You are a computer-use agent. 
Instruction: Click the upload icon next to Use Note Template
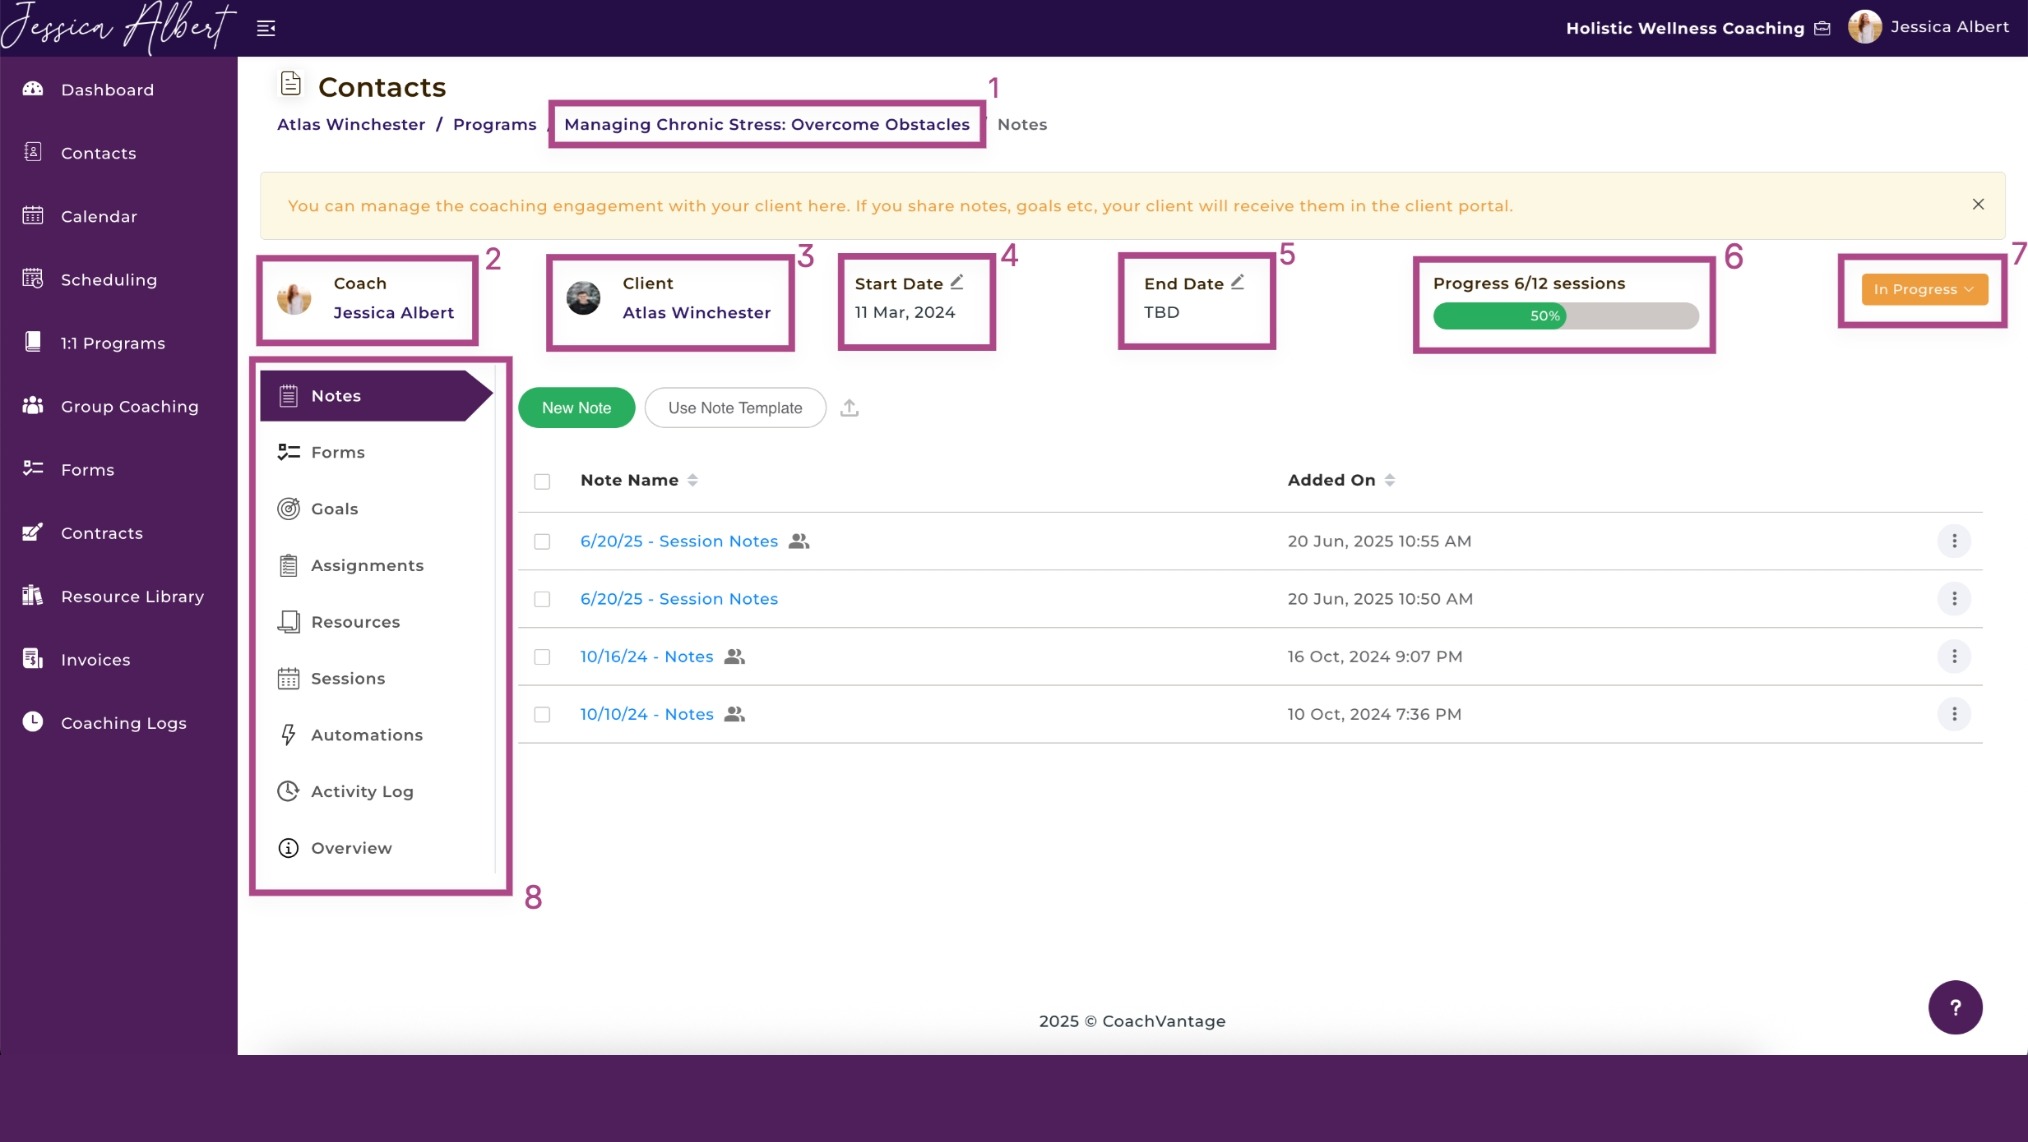(x=849, y=408)
